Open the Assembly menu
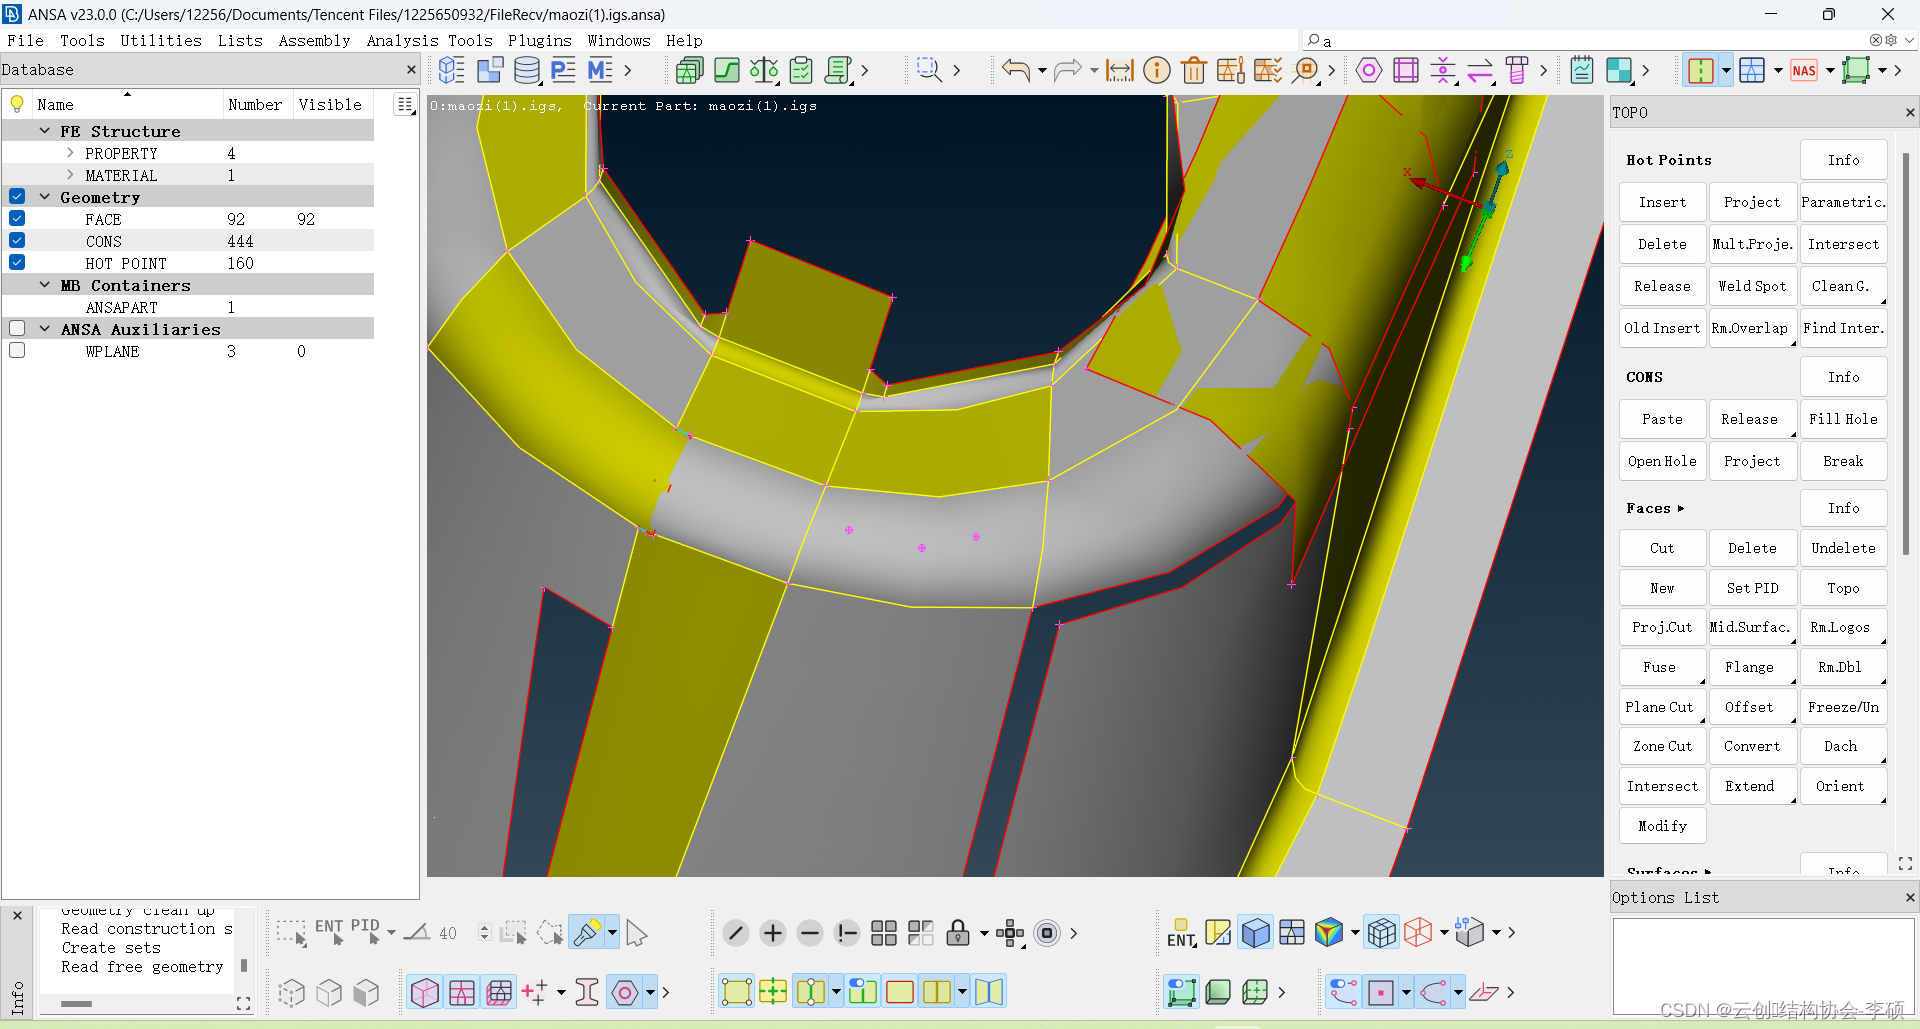This screenshot has height=1029, width=1920. click(315, 41)
